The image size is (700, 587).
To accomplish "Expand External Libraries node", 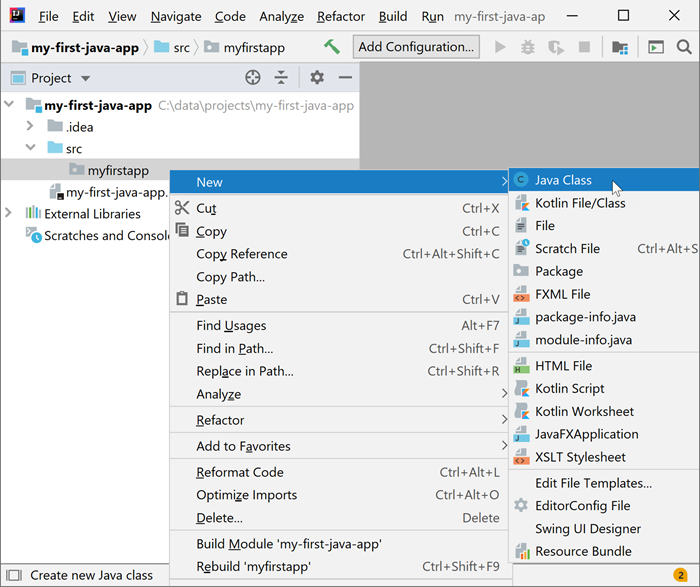I will 9,213.
